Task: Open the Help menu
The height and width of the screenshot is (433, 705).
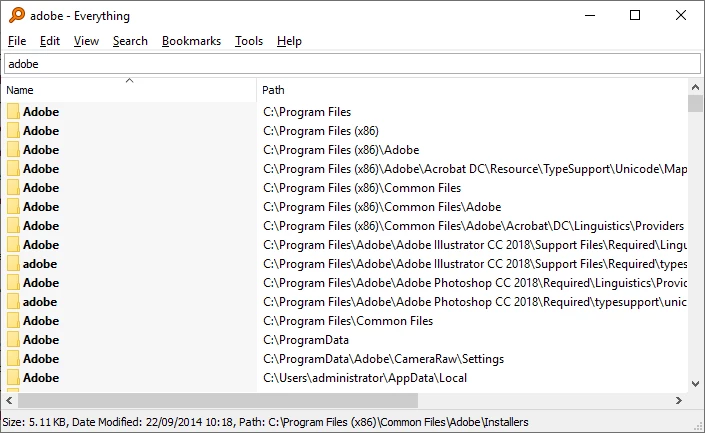Action: (x=289, y=41)
